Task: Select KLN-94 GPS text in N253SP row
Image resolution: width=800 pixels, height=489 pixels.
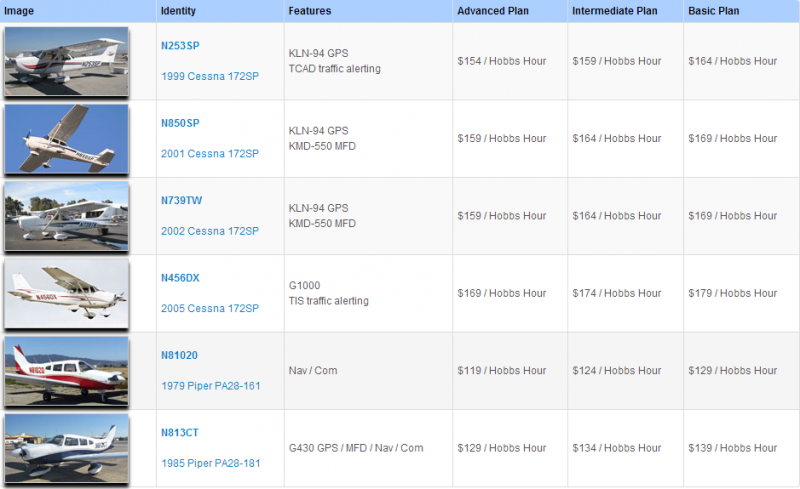Action: 318,53
